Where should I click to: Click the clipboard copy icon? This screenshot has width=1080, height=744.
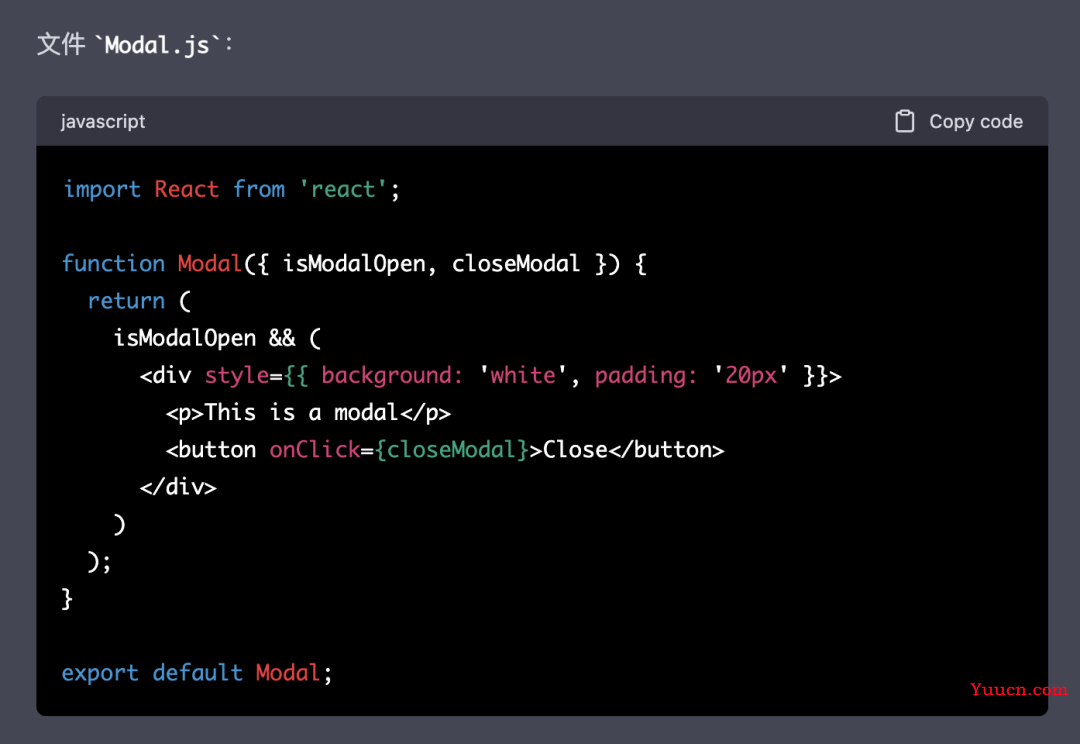pyautogui.click(x=904, y=121)
